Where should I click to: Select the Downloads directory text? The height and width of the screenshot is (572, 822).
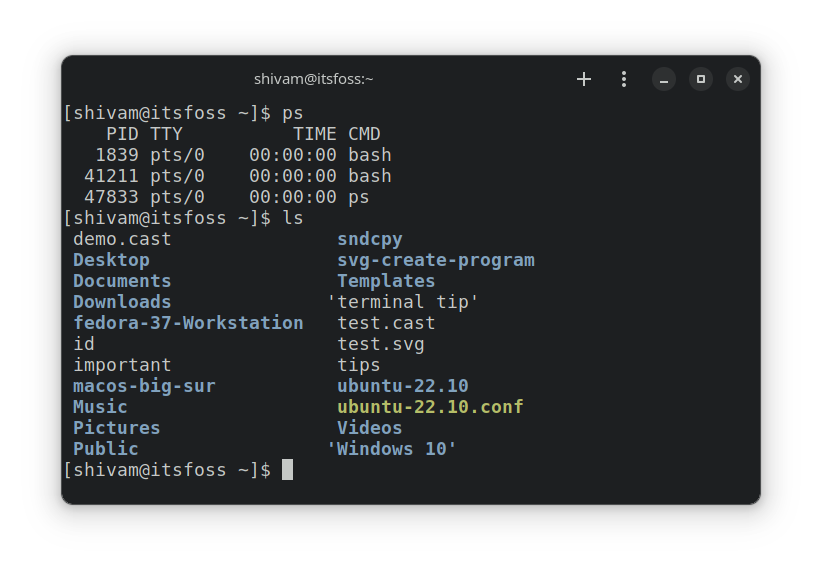tap(122, 302)
